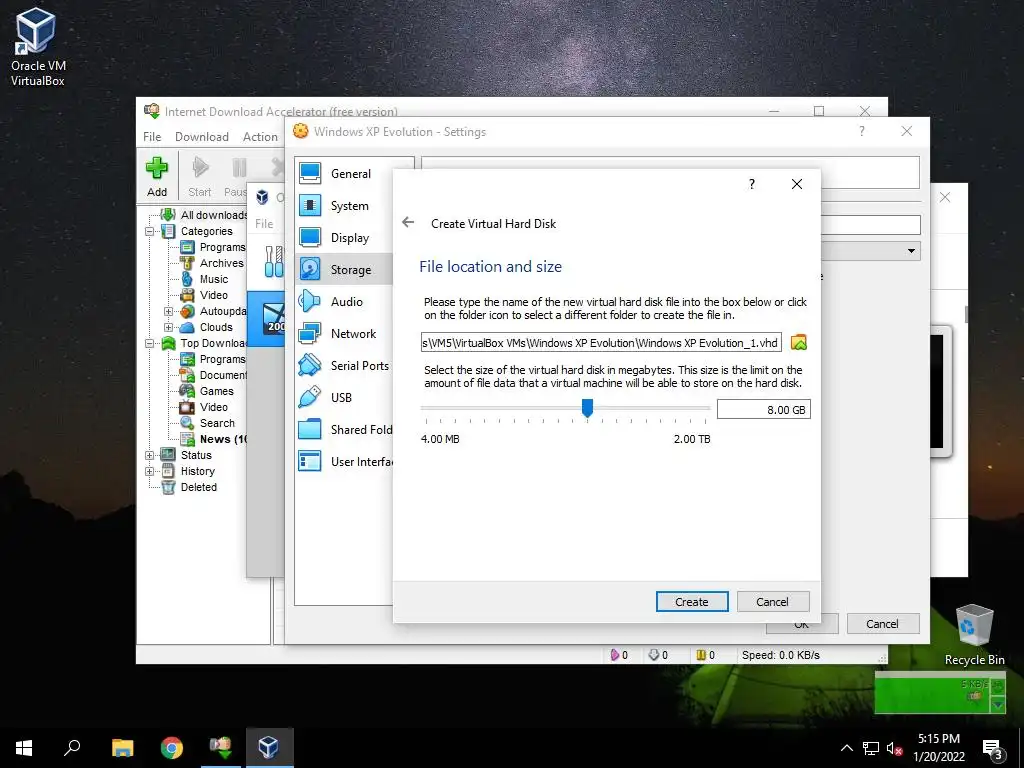Click the wizard's help question mark
The height and width of the screenshot is (768, 1024).
(752, 184)
